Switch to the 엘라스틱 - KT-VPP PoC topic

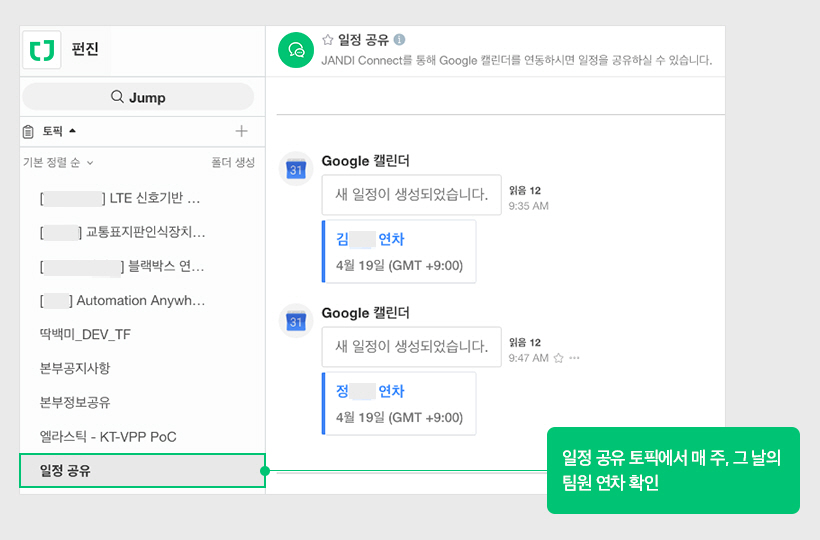(x=108, y=436)
